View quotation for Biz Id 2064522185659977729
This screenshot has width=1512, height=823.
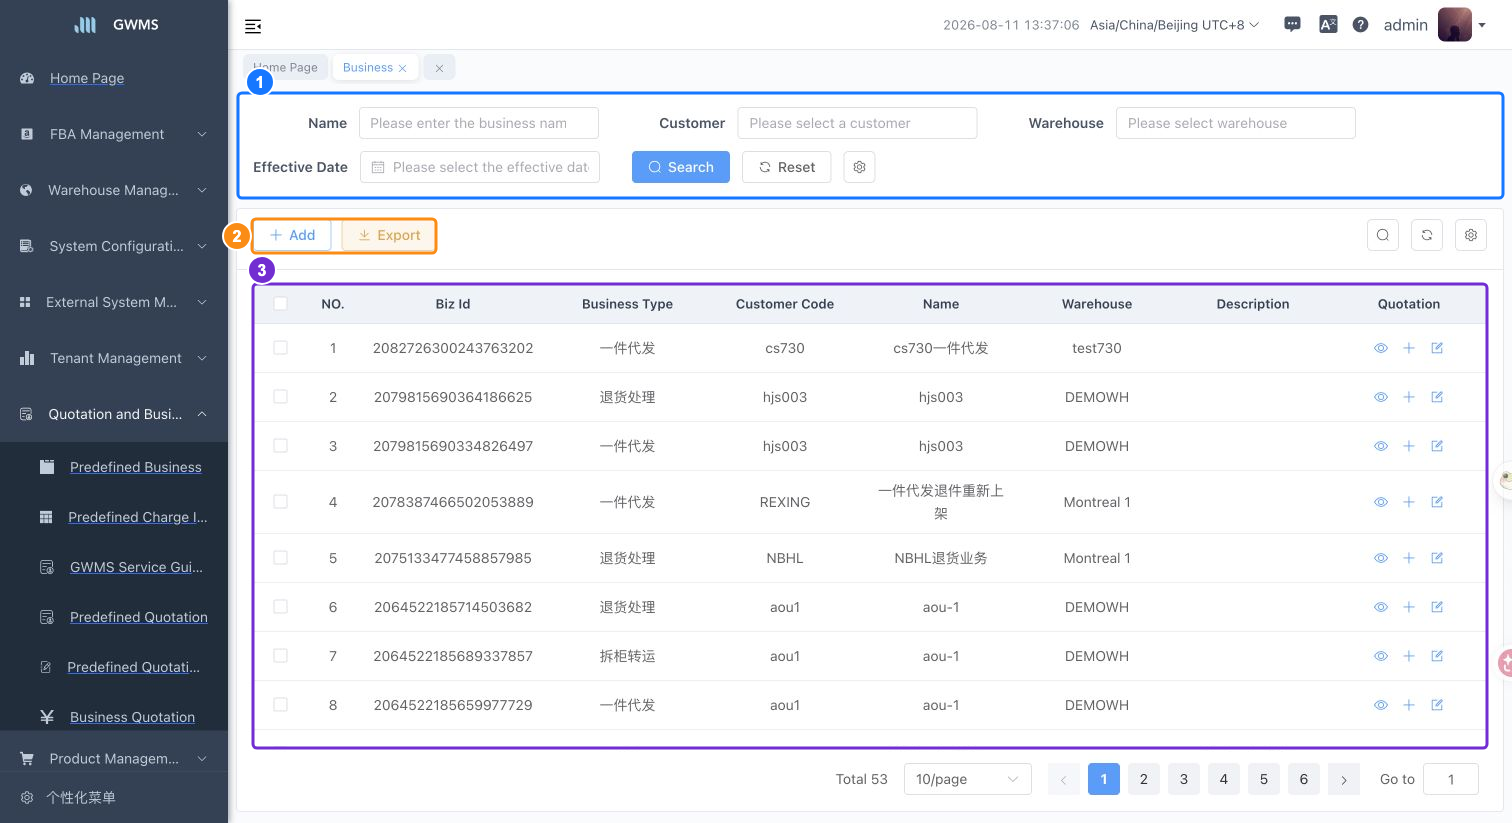point(1381,705)
